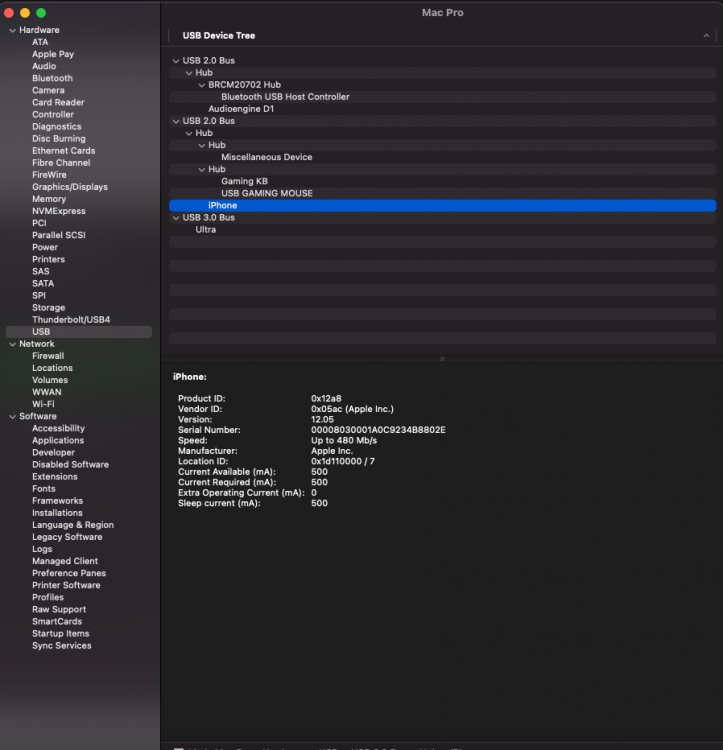Screen dimensions: 723x750
Task: Open Wi-Fi under Network
Action: [44, 404]
